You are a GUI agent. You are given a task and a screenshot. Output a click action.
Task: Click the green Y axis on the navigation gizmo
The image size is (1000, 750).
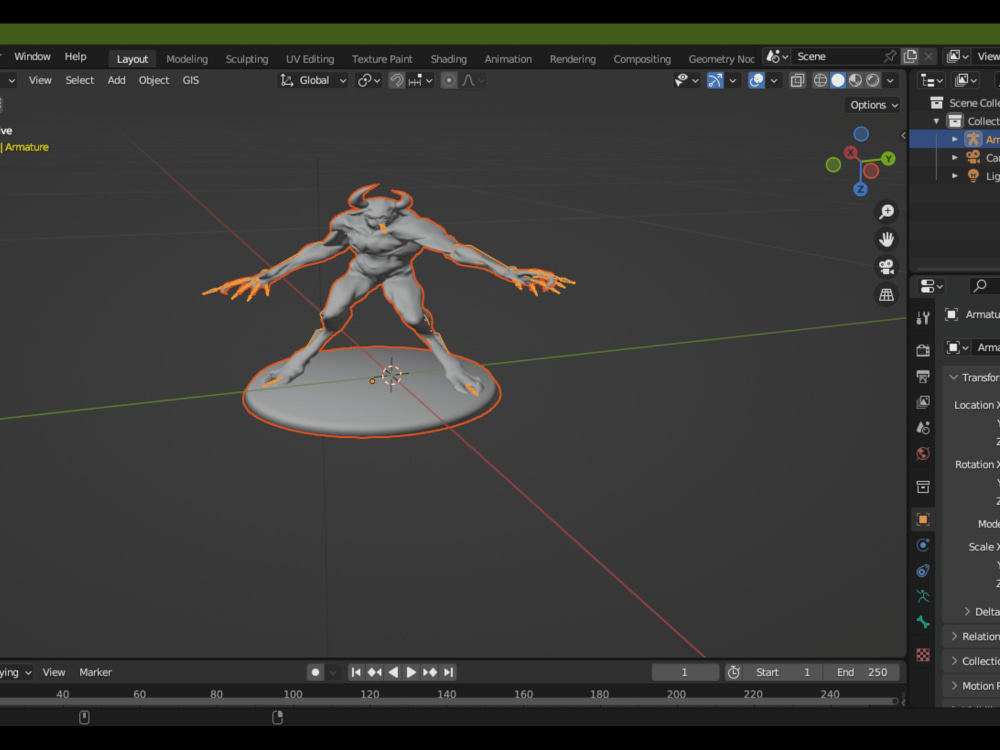(888, 159)
